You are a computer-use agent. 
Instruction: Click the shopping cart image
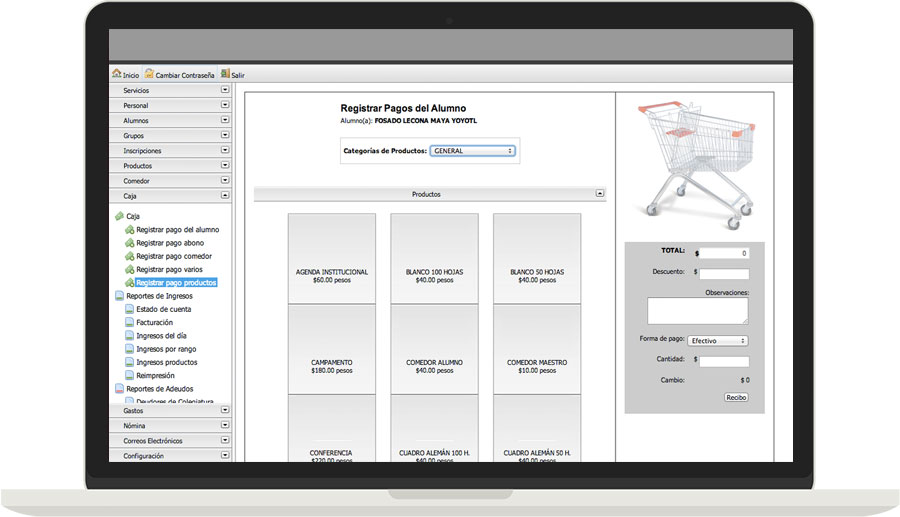click(696, 165)
